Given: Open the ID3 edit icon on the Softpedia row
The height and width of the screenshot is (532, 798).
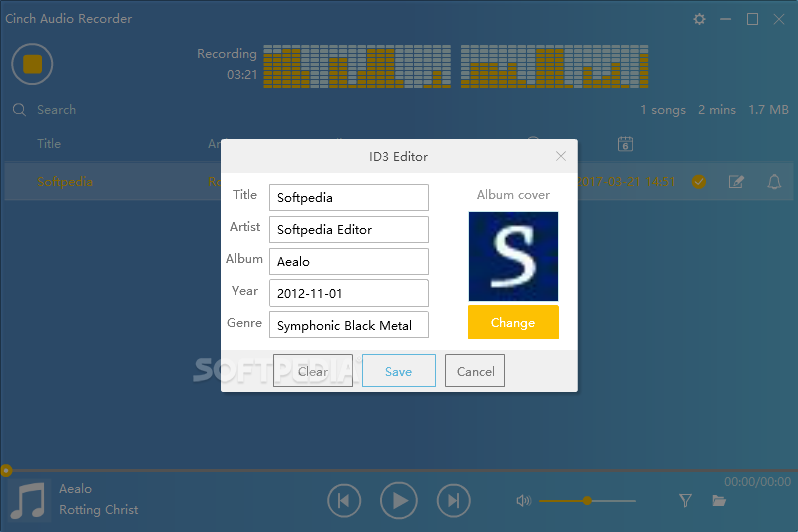Looking at the screenshot, I should click(x=736, y=181).
